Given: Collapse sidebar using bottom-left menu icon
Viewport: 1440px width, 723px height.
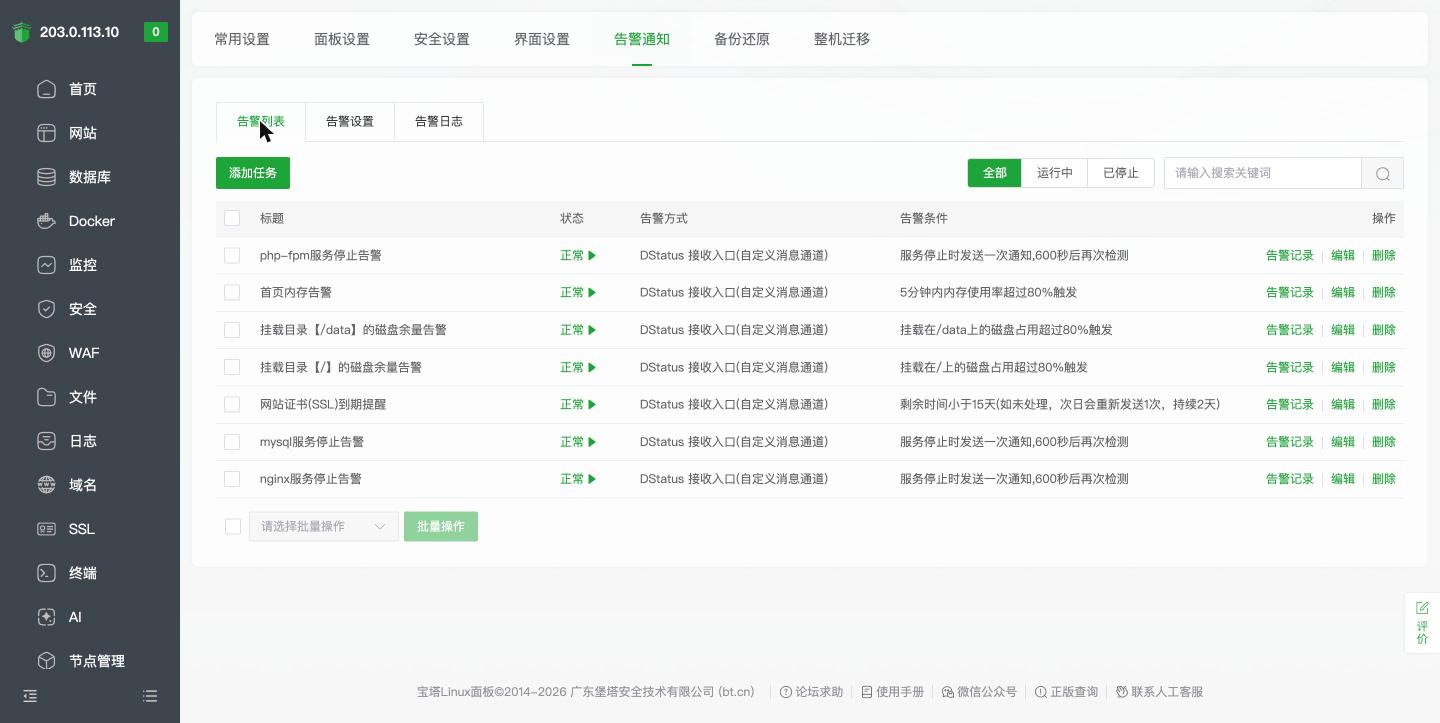Looking at the screenshot, I should [x=30, y=696].
